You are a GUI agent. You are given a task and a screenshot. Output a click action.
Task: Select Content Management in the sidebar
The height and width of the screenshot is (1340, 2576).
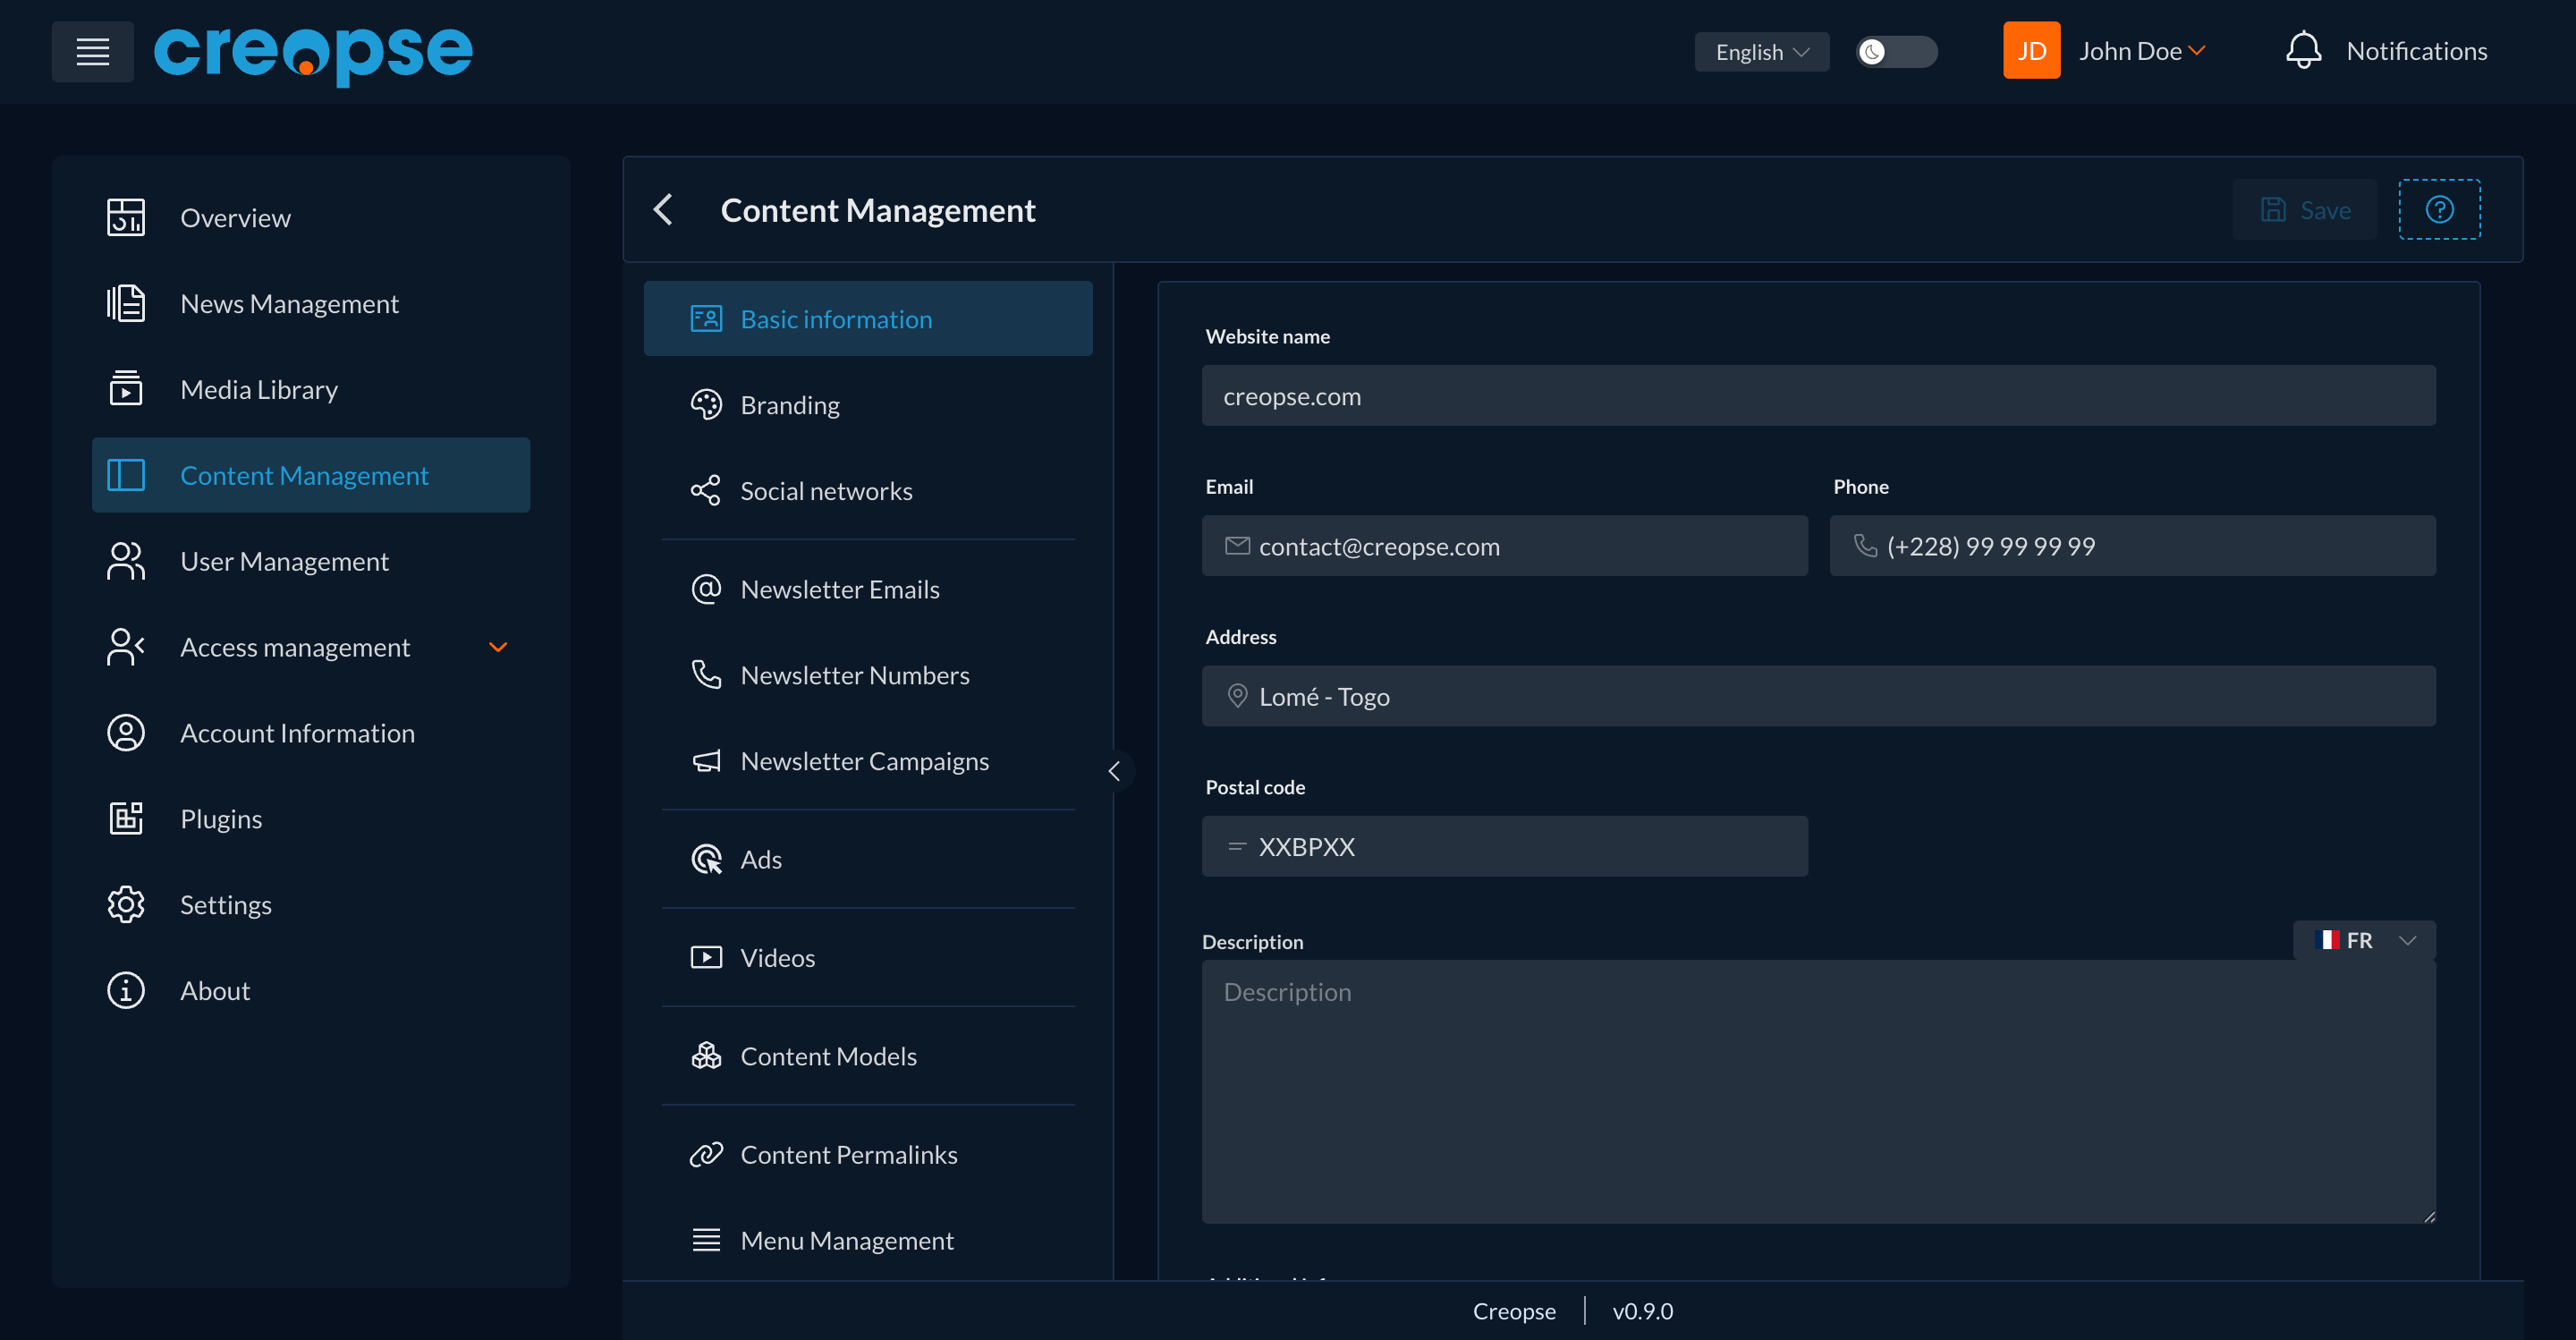click(x=311, y=475)
